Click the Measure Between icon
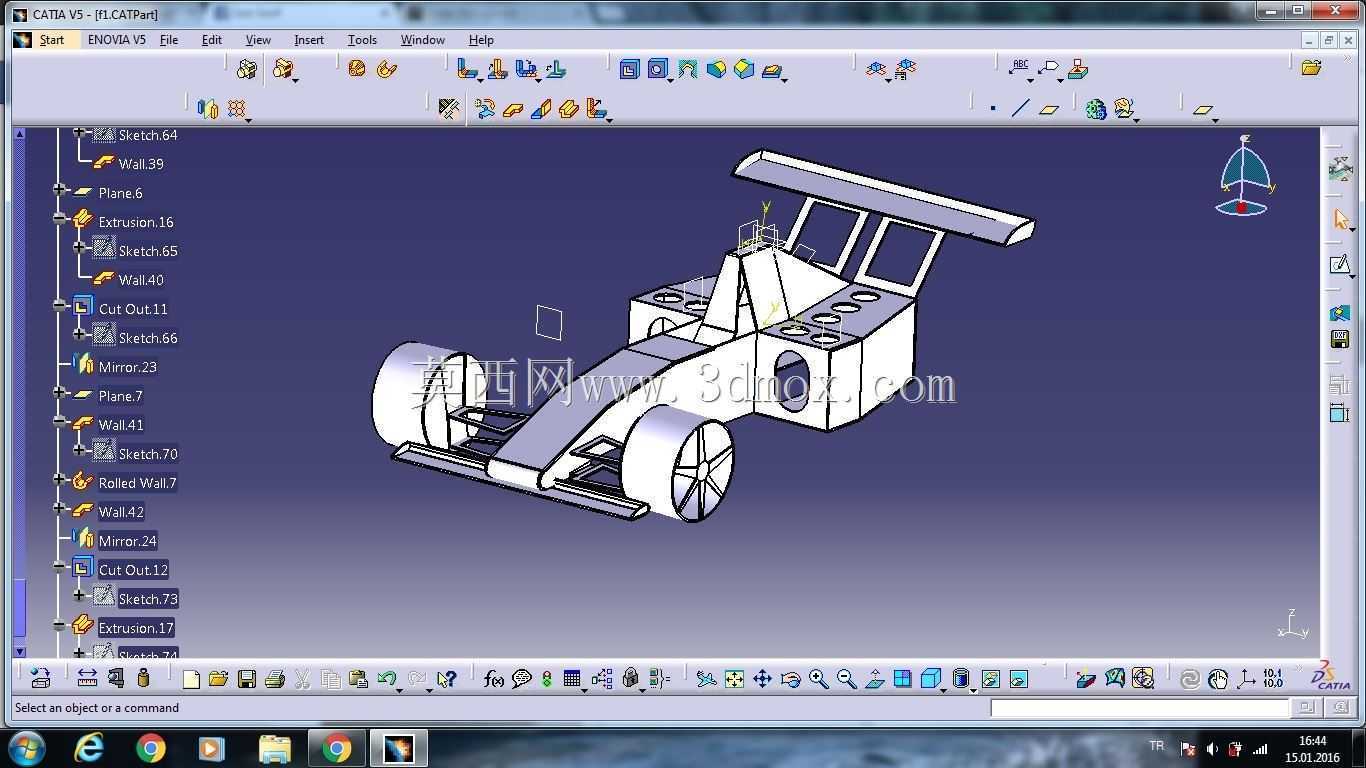The image size is (1366, 768). tap(87, 678)
